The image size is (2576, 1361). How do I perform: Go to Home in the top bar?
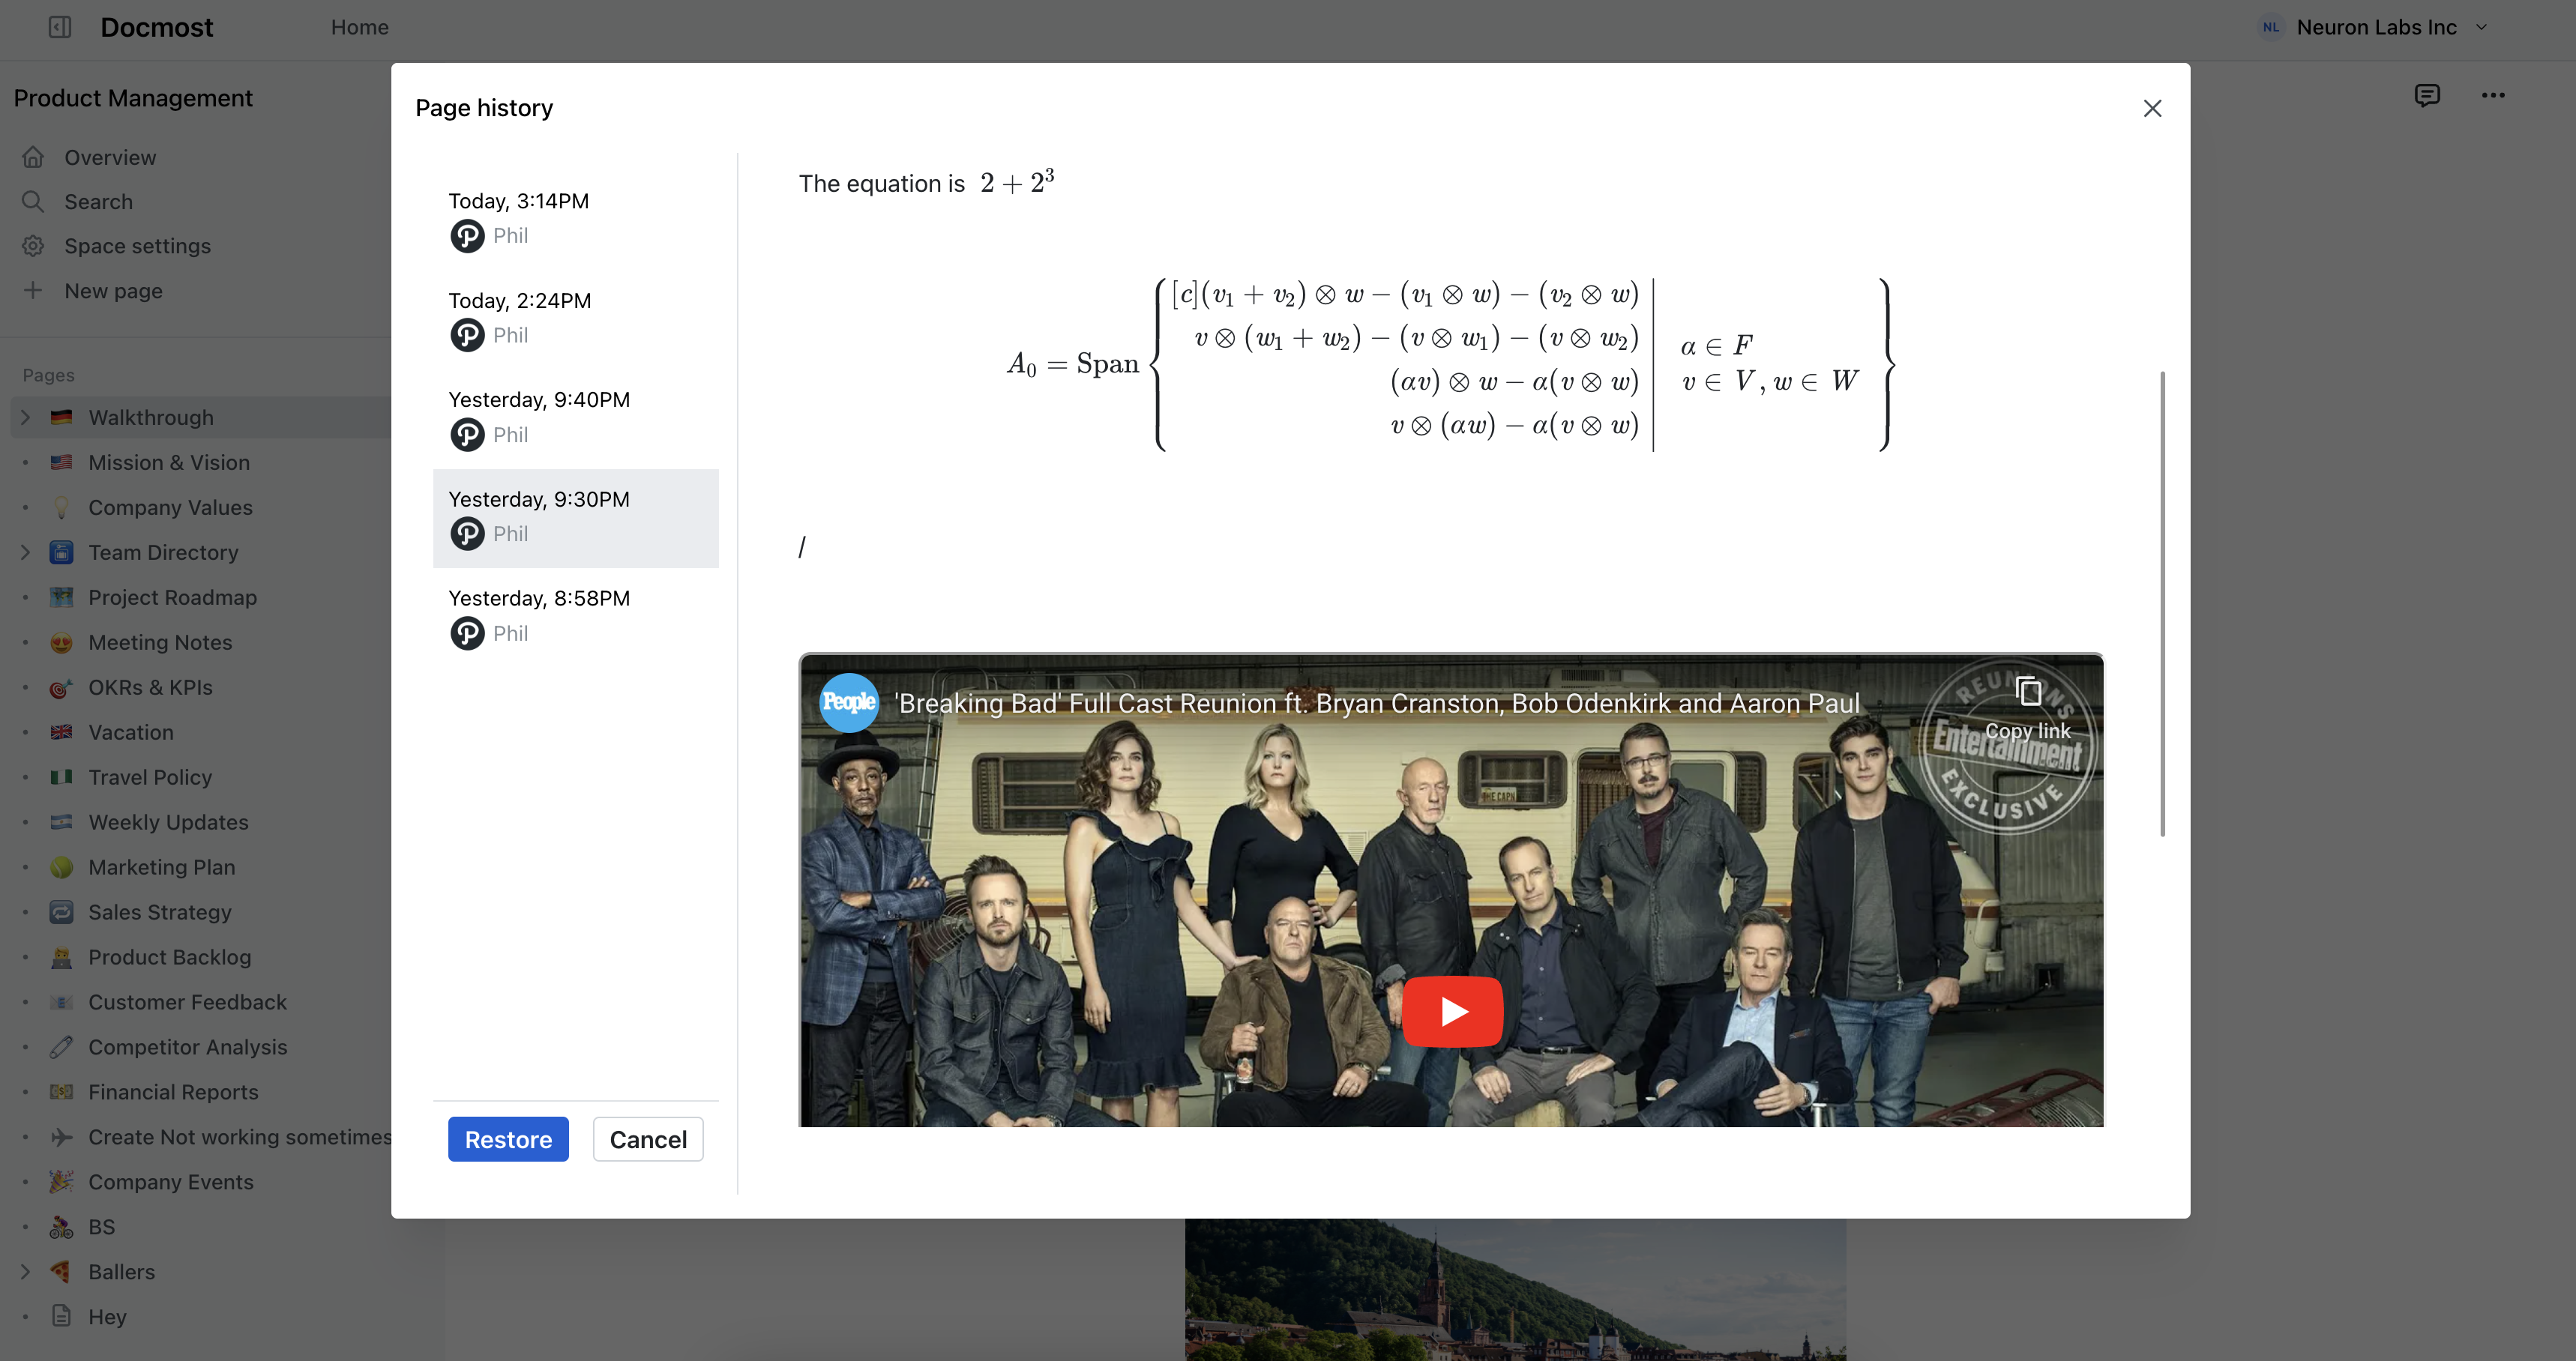pos(360,27)
